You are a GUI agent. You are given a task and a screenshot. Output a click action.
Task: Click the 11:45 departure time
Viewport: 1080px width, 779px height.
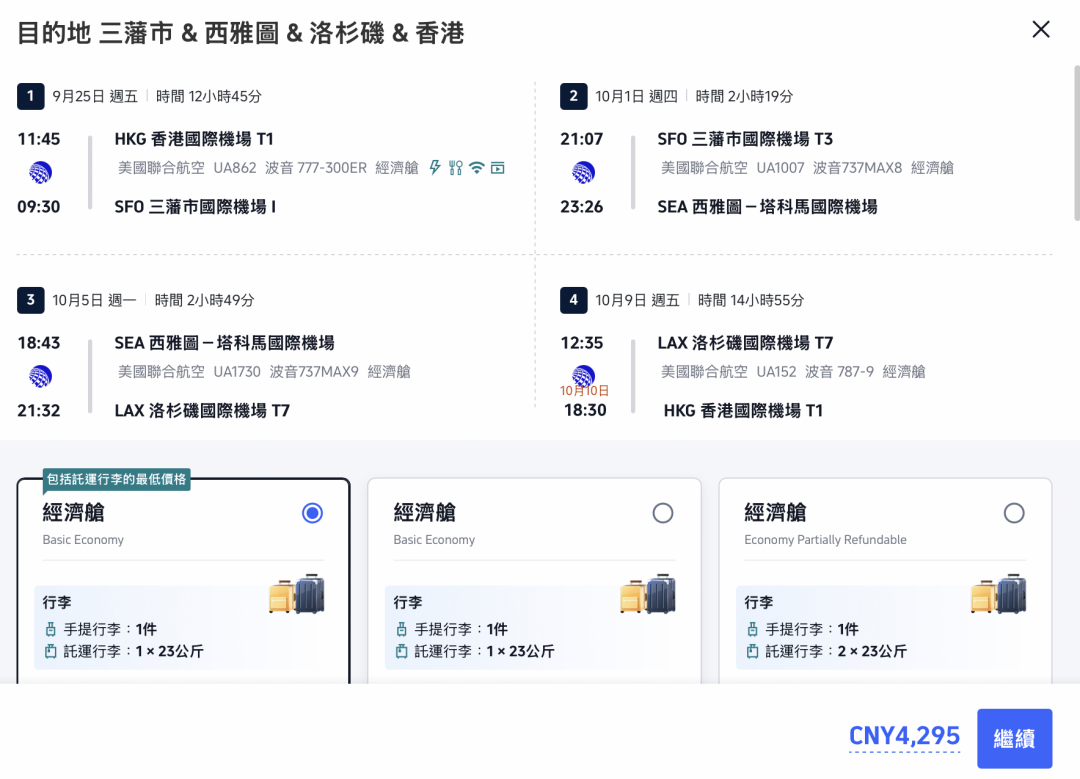pos(39,139)
